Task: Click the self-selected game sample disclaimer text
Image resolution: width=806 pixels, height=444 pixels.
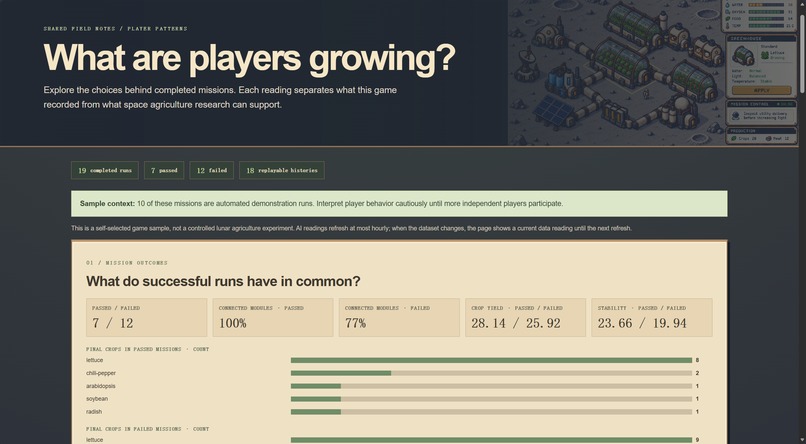Action: tap(351, 228)
